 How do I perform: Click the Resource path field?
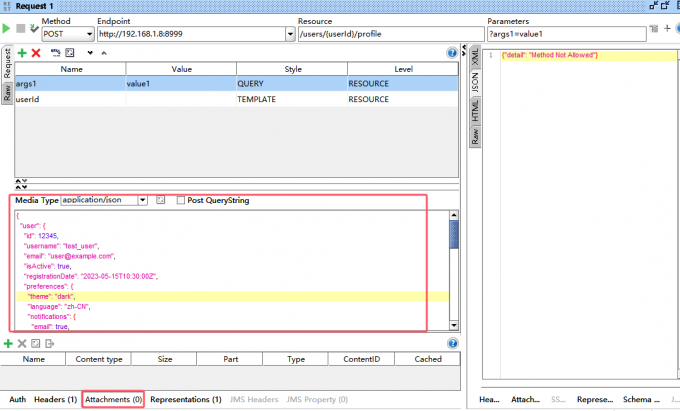coord(391,34)
